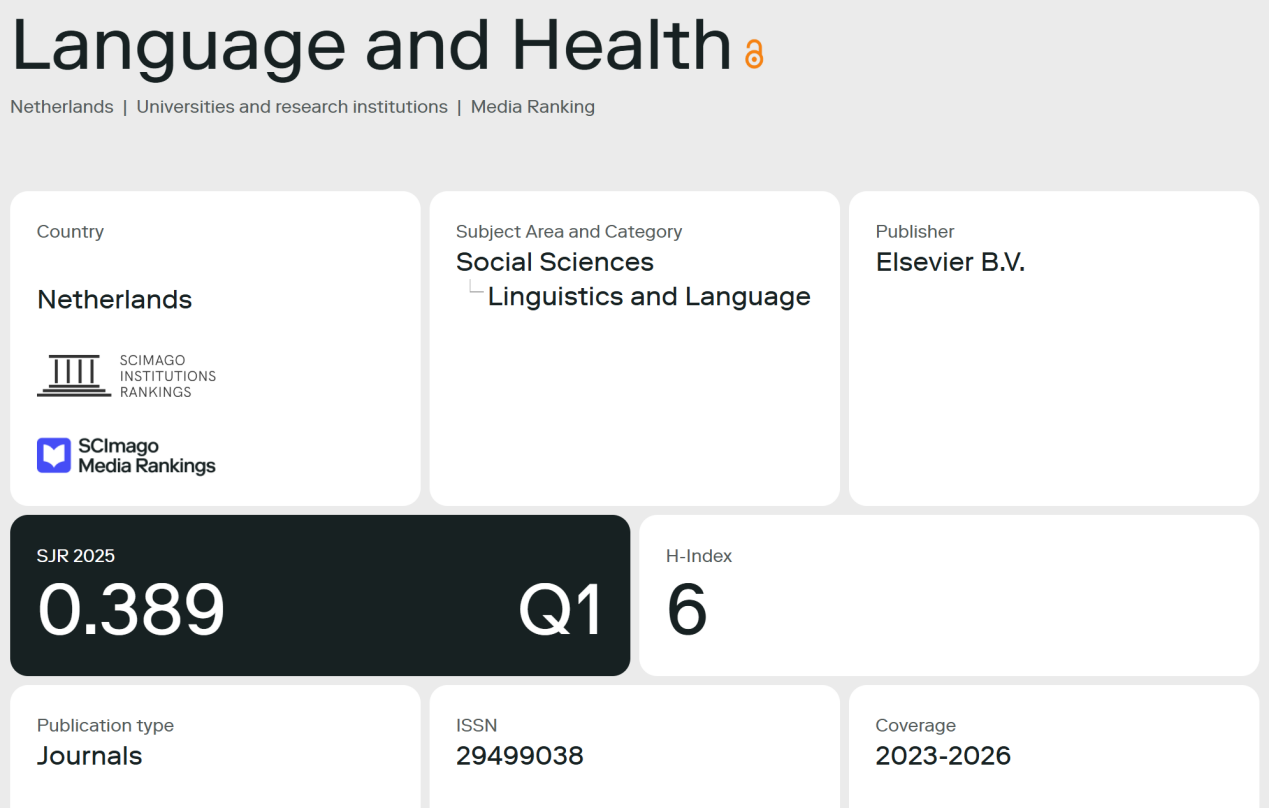The width and height of the screenshot is (1269, 808).
Task: Follow the Netherlands link under the title
Action: [x=62, y=107]
